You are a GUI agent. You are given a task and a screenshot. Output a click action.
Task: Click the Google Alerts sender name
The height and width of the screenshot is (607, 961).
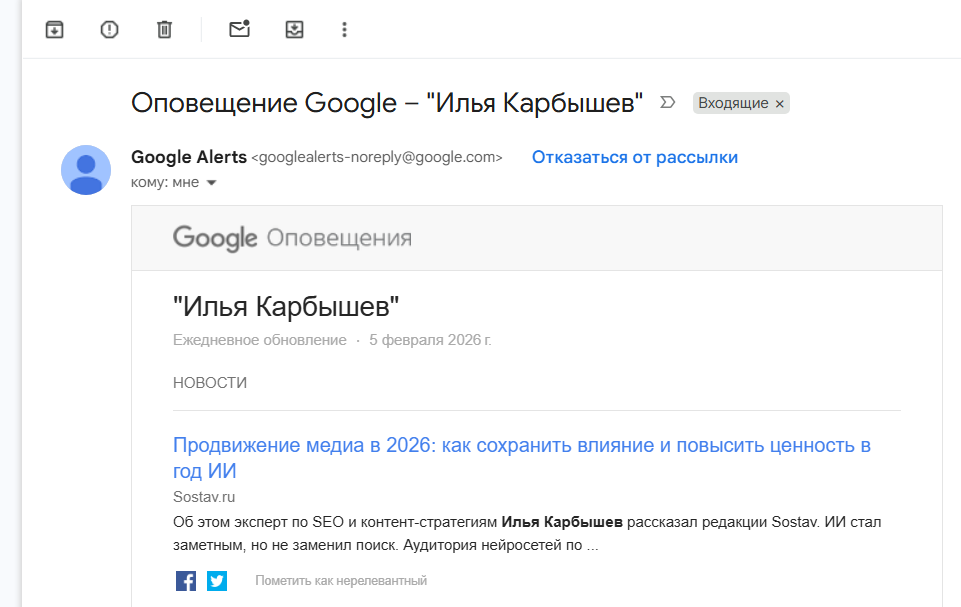pos(189,157)
